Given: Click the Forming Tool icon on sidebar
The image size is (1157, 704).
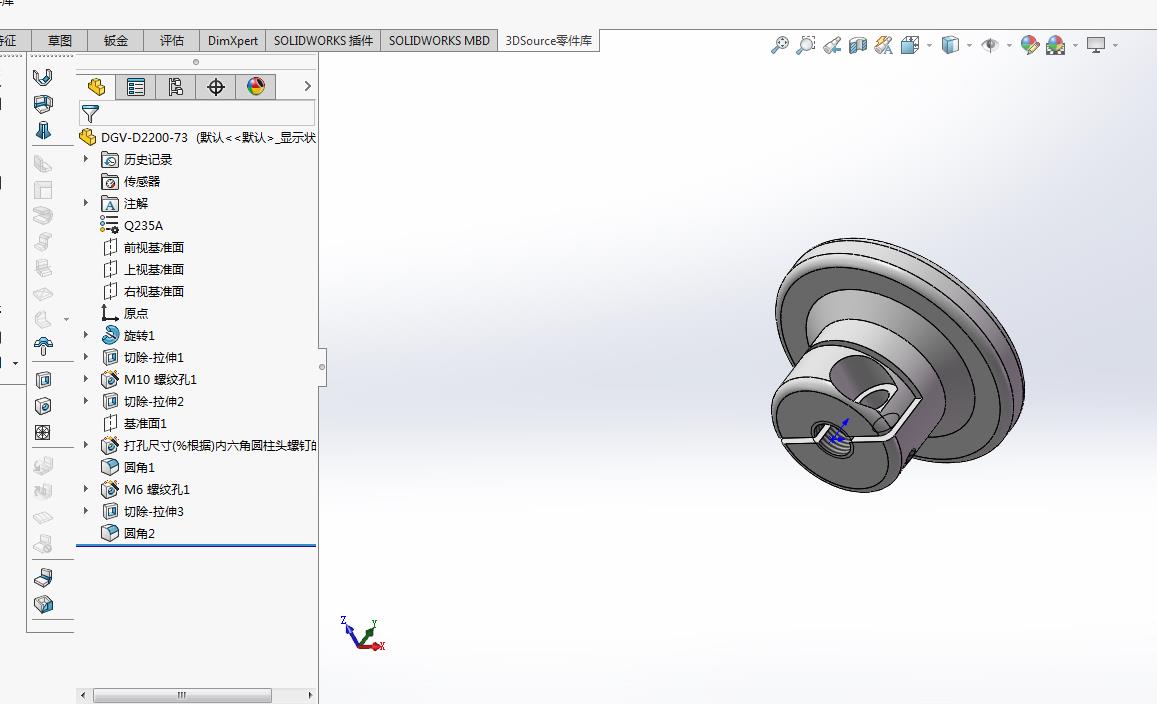Looking at the screenshot, I should coord(43,345).
